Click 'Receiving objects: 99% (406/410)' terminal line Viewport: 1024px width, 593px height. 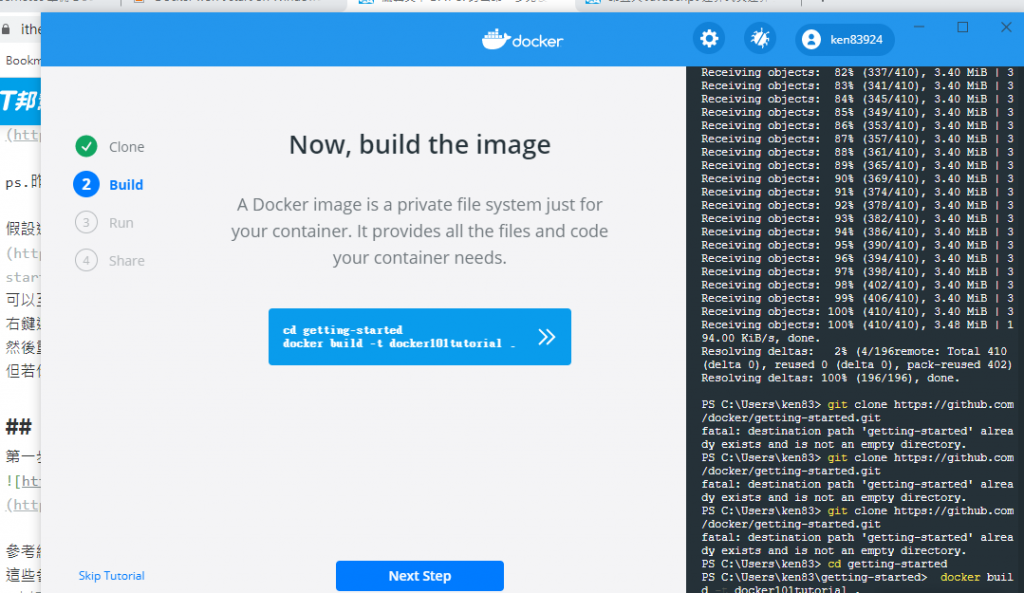pyautogui.click(x=857, y=298)
